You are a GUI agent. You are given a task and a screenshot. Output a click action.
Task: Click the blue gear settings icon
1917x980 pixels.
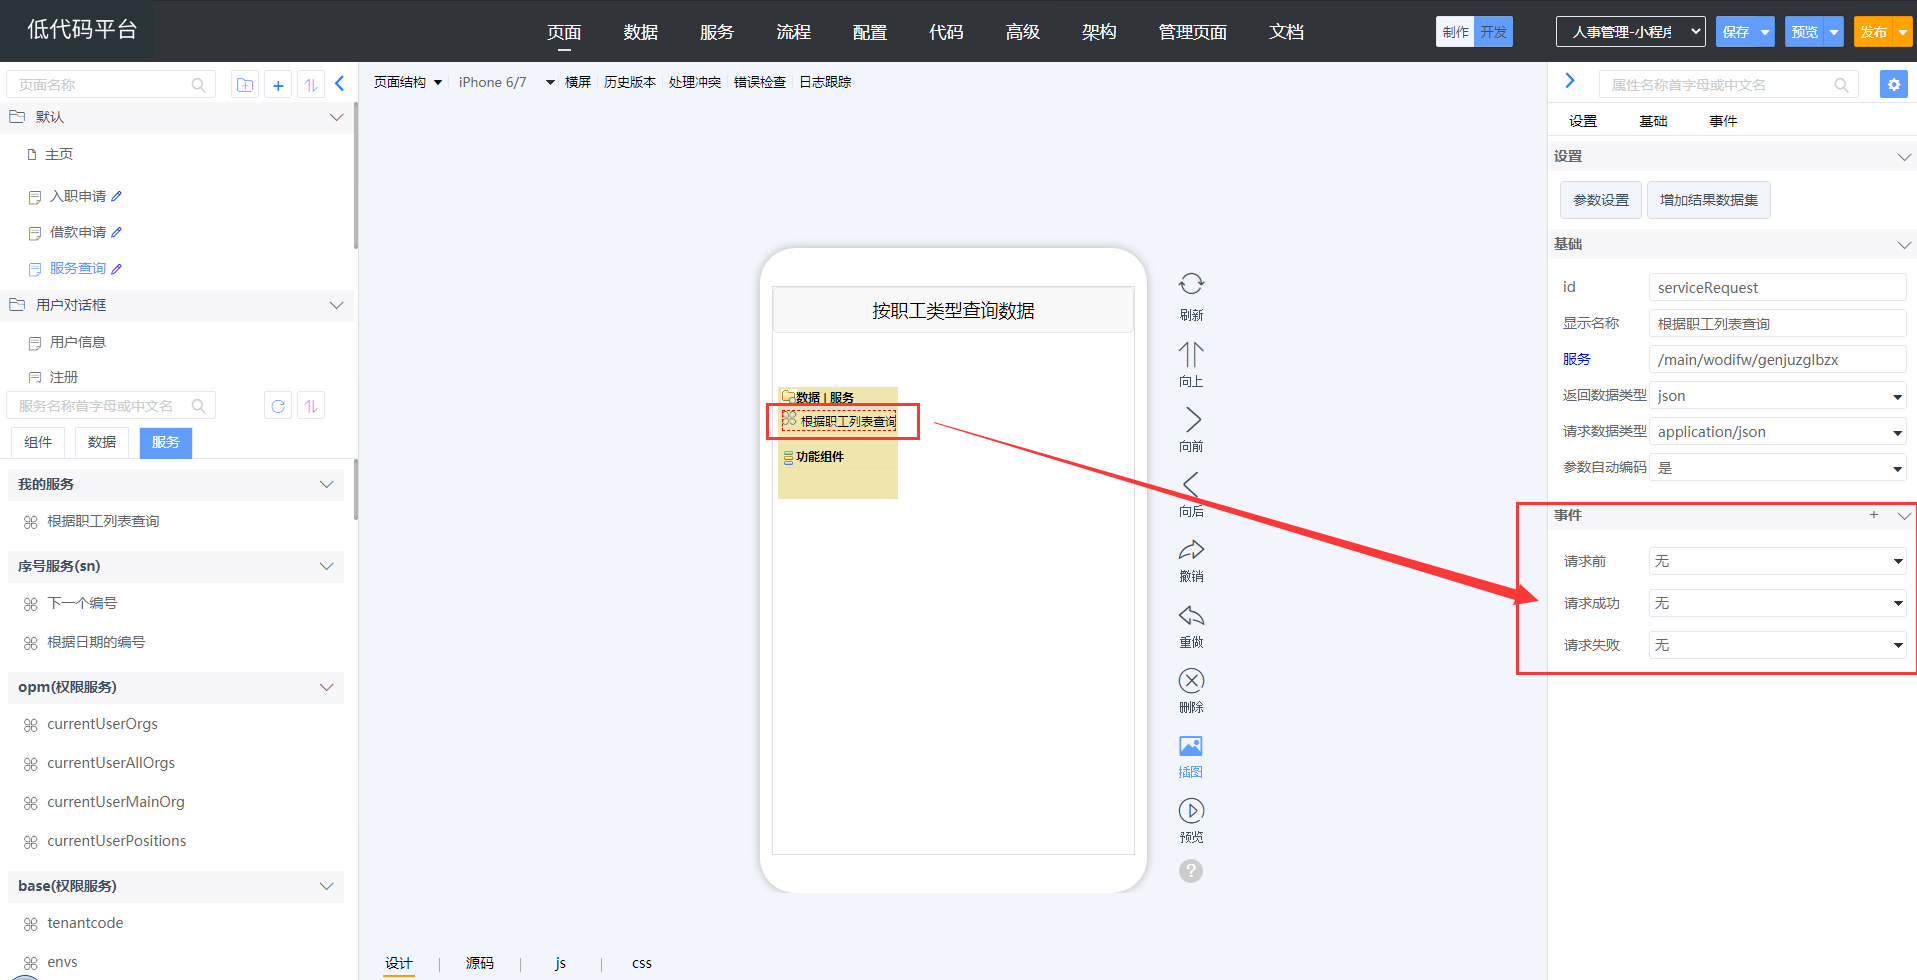coord(1893,85)
